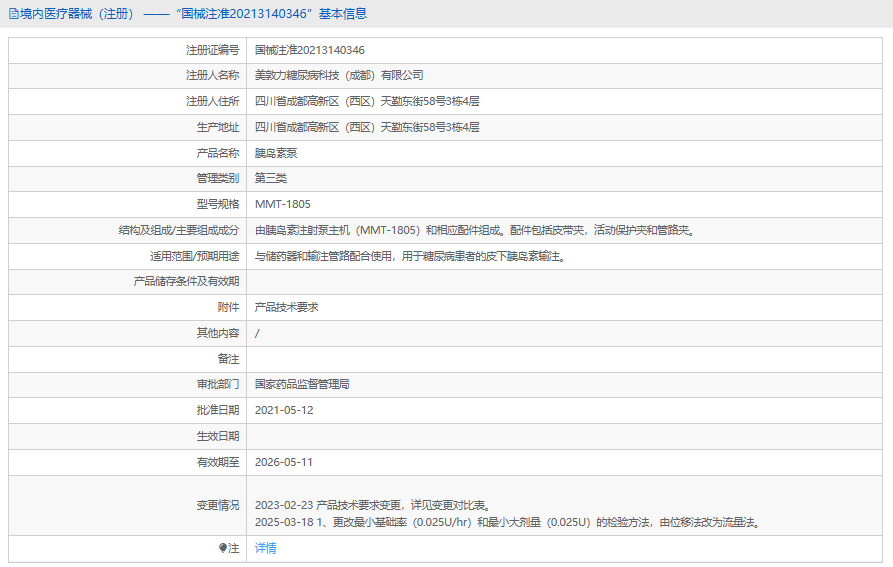Click the 注册证编号 label
The width and height of the screenshot is (893, 567).
point(212,50)
